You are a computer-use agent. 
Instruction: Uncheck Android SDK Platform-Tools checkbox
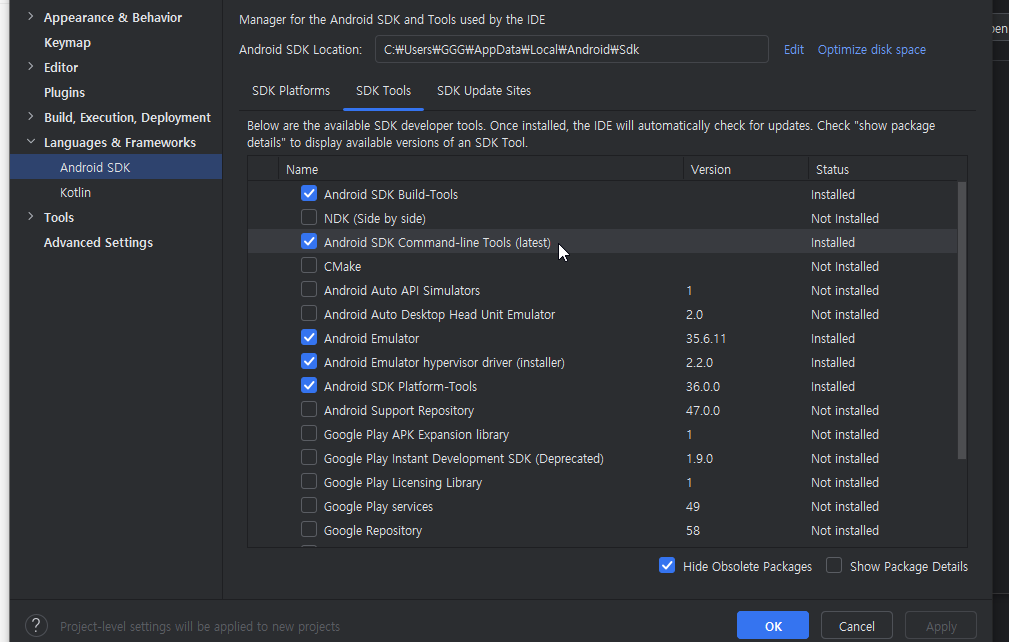click(309, 385)
